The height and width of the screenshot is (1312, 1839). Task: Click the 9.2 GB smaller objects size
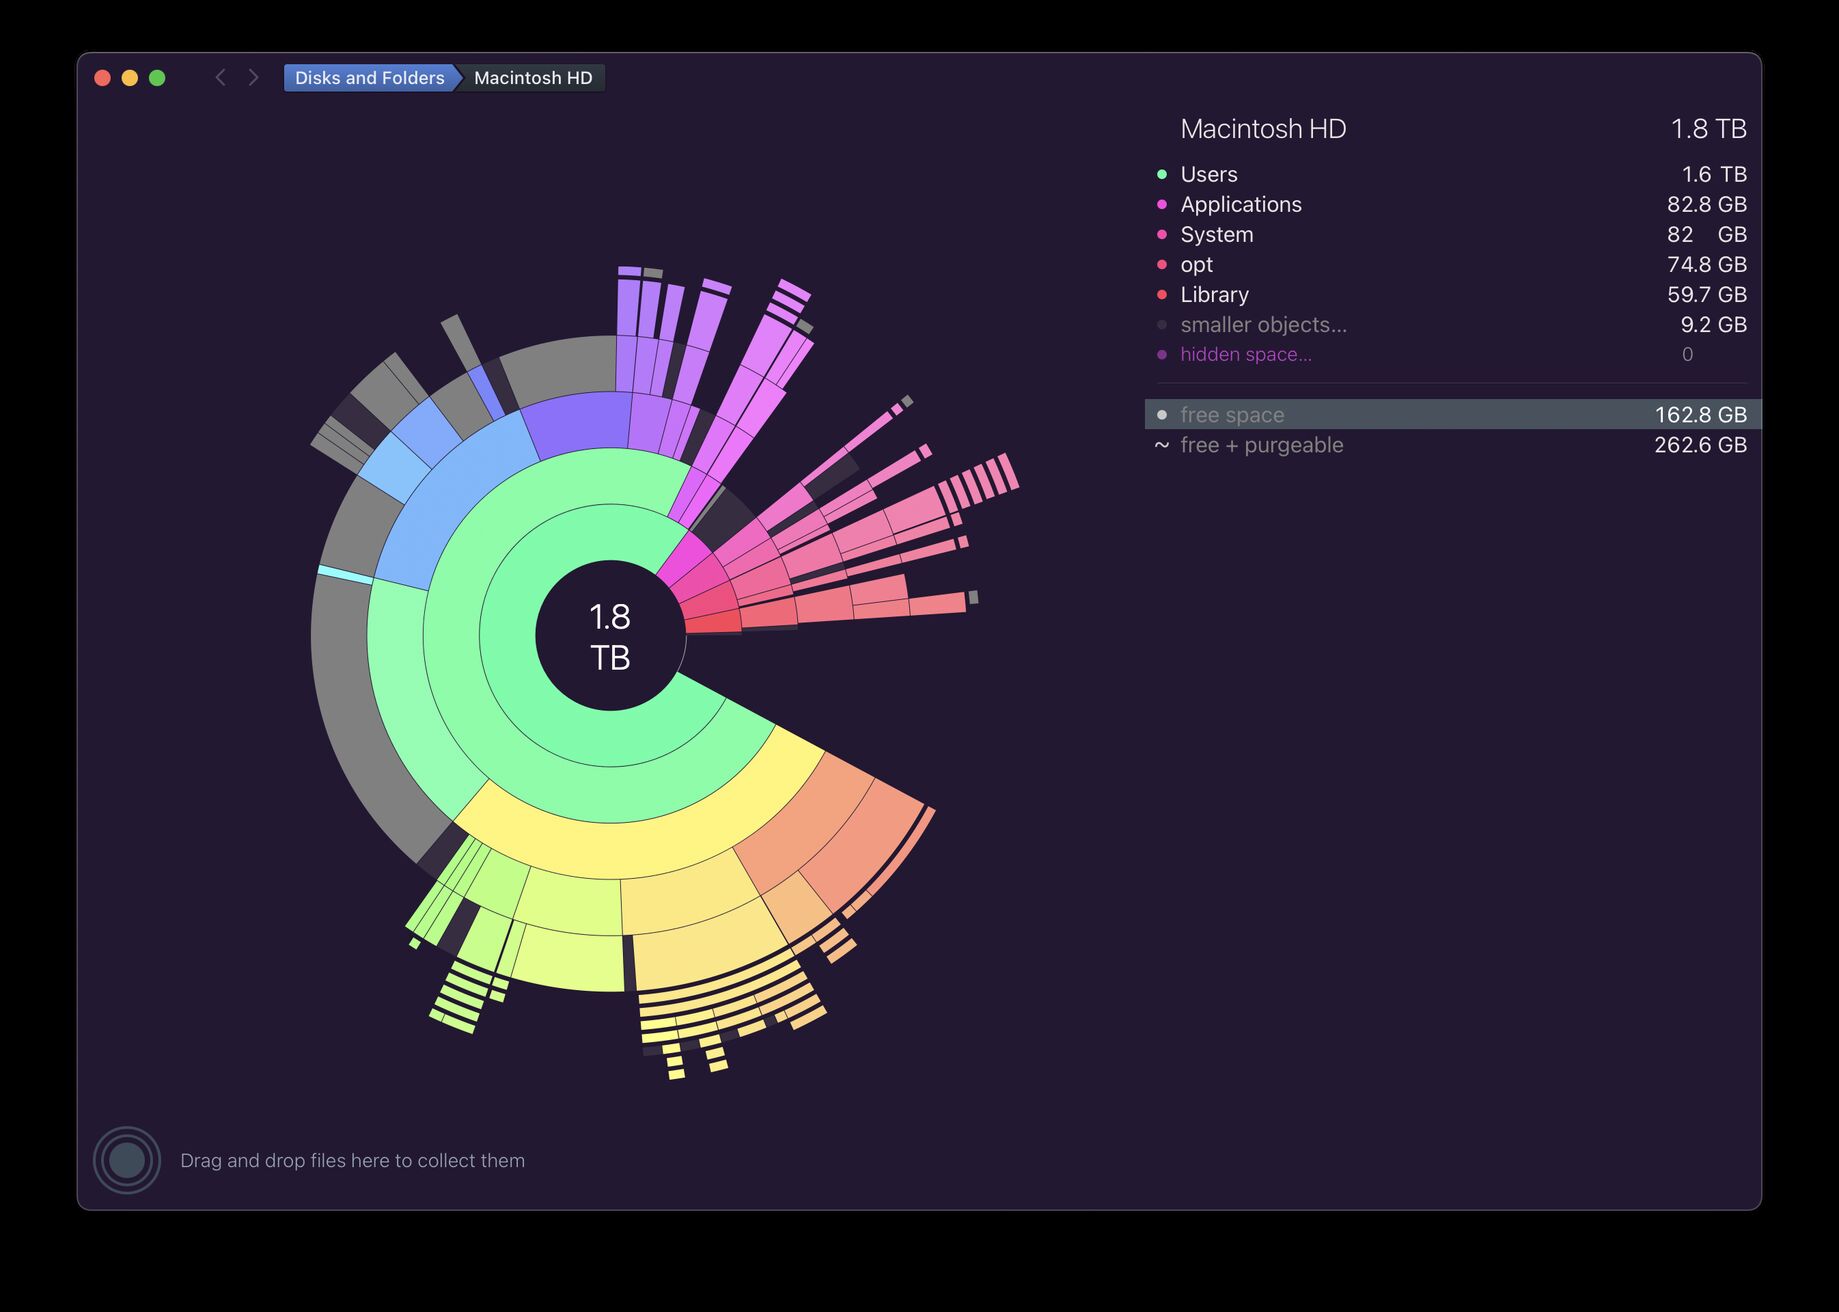pos(1713,324)
